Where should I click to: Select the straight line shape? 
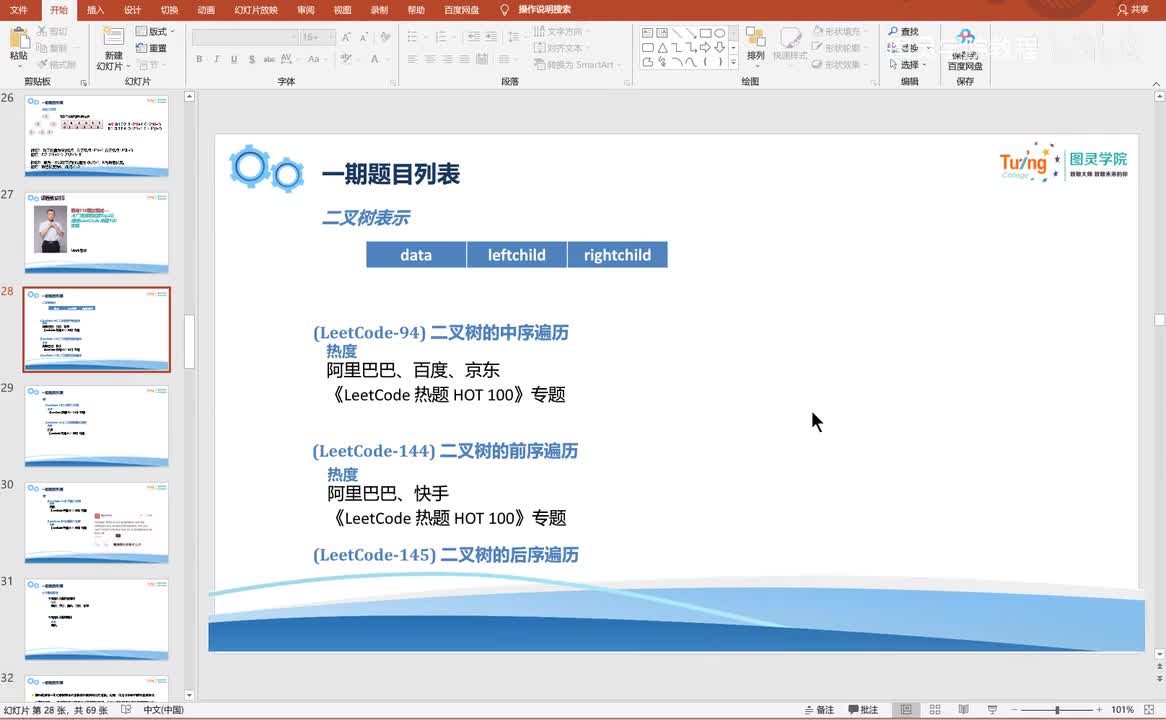pyautogui.click(x=677, y=33)
